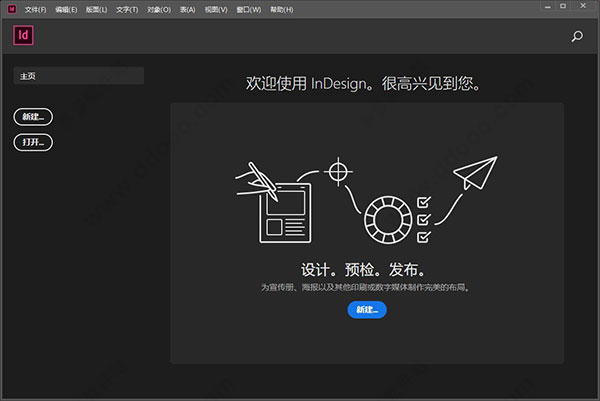This screenshot has height=401, width=600.
Task: Click the 设计。预检。发布。 heading
Action: click(x=363, y=270)
